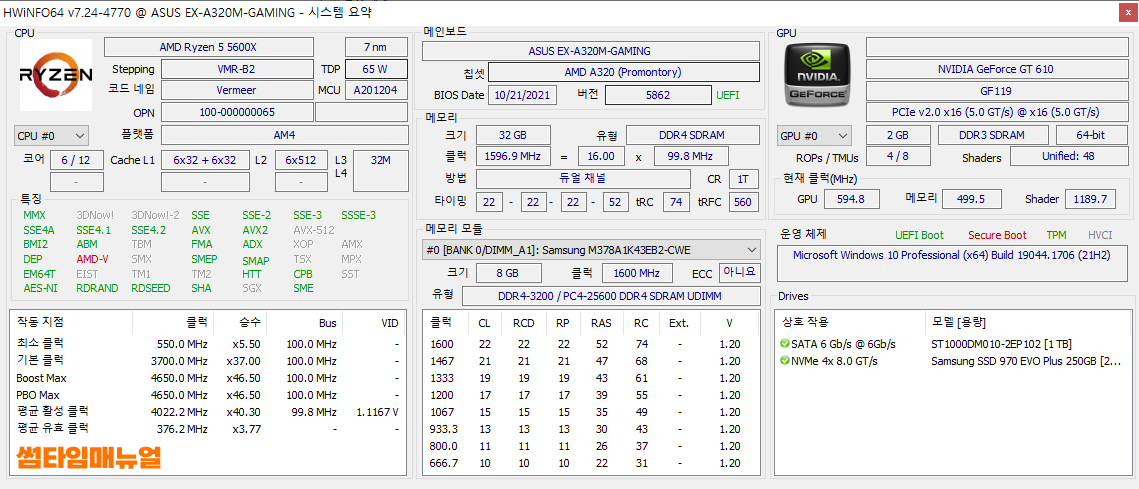Click the Boost Max 4650.0 MHz row
The height and width of the screenshot is (489, 1139).
coord(208,378)
